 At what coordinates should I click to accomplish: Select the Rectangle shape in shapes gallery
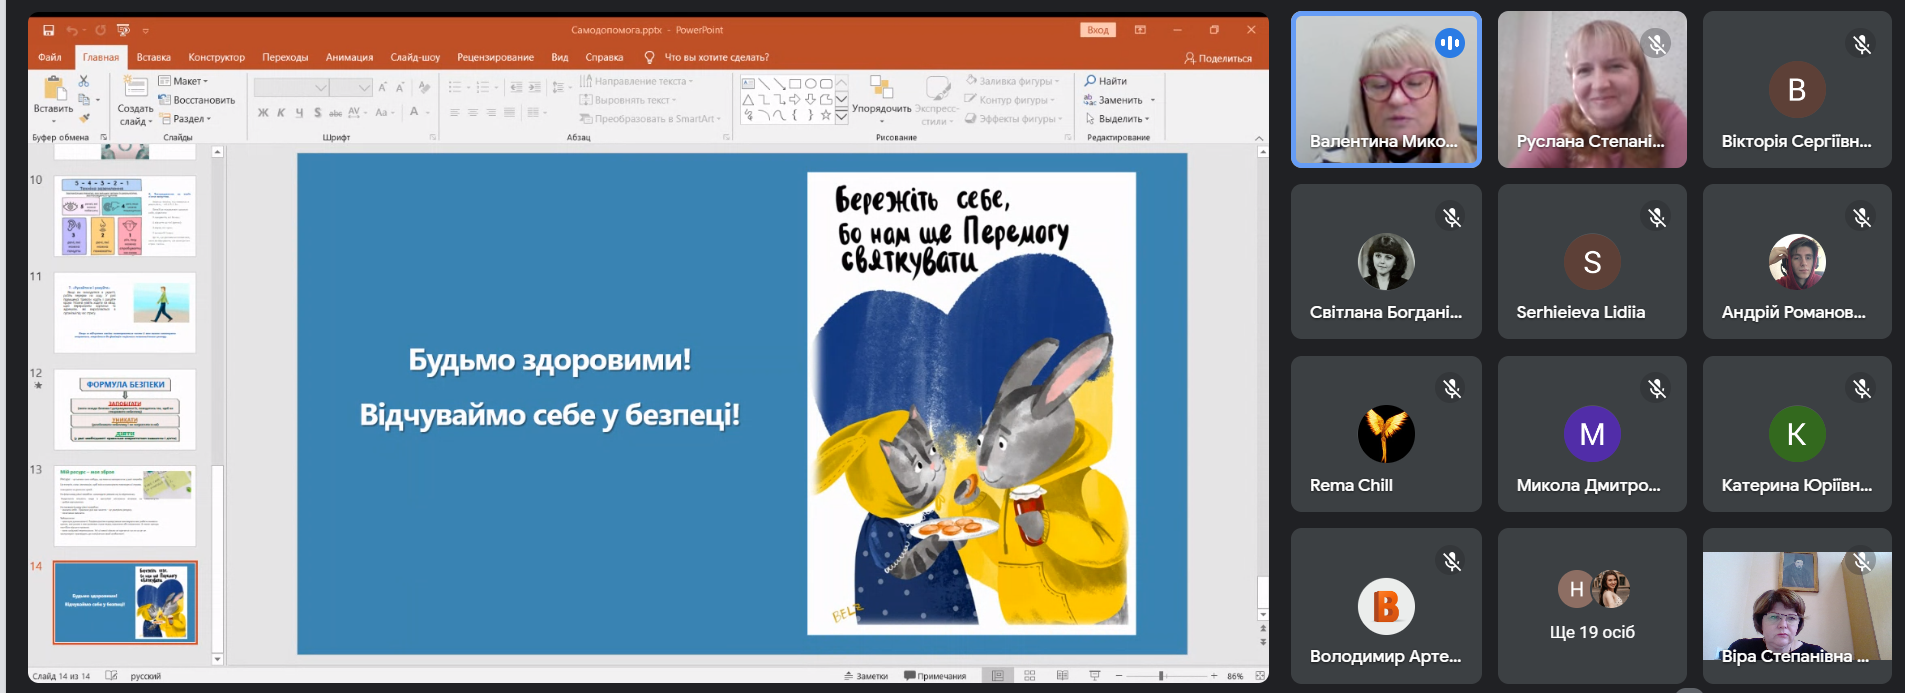(795, 84)
